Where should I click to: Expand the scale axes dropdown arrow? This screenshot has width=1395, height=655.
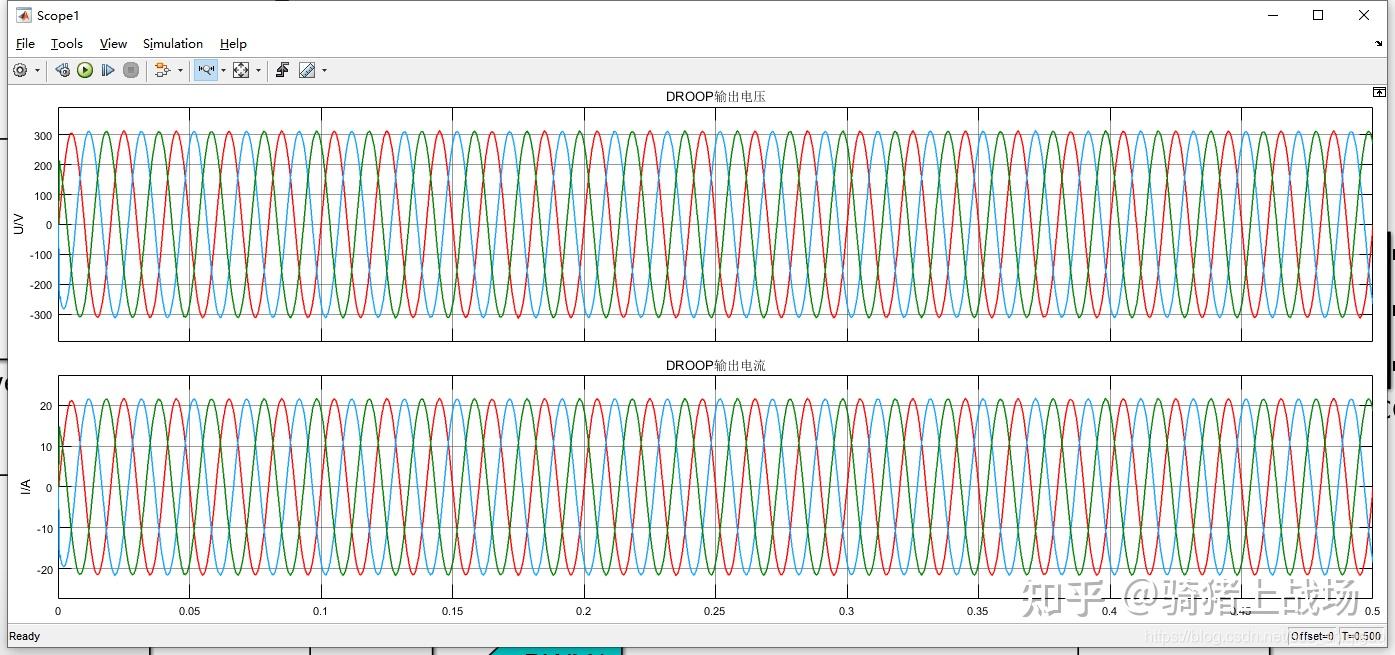[258, 70]
